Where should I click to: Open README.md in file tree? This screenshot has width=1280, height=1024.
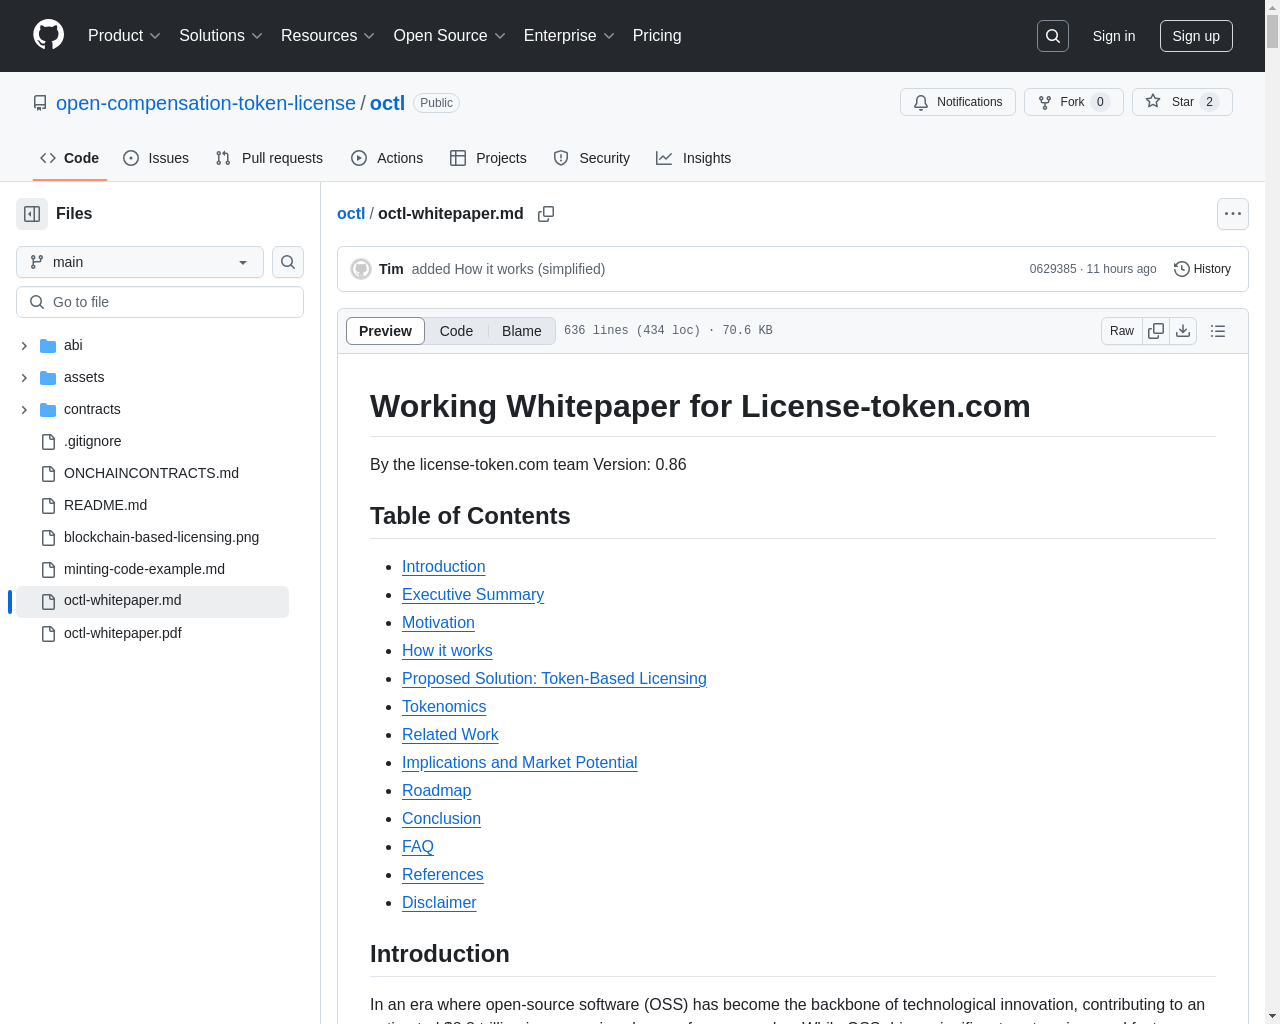tap(105, 505)
